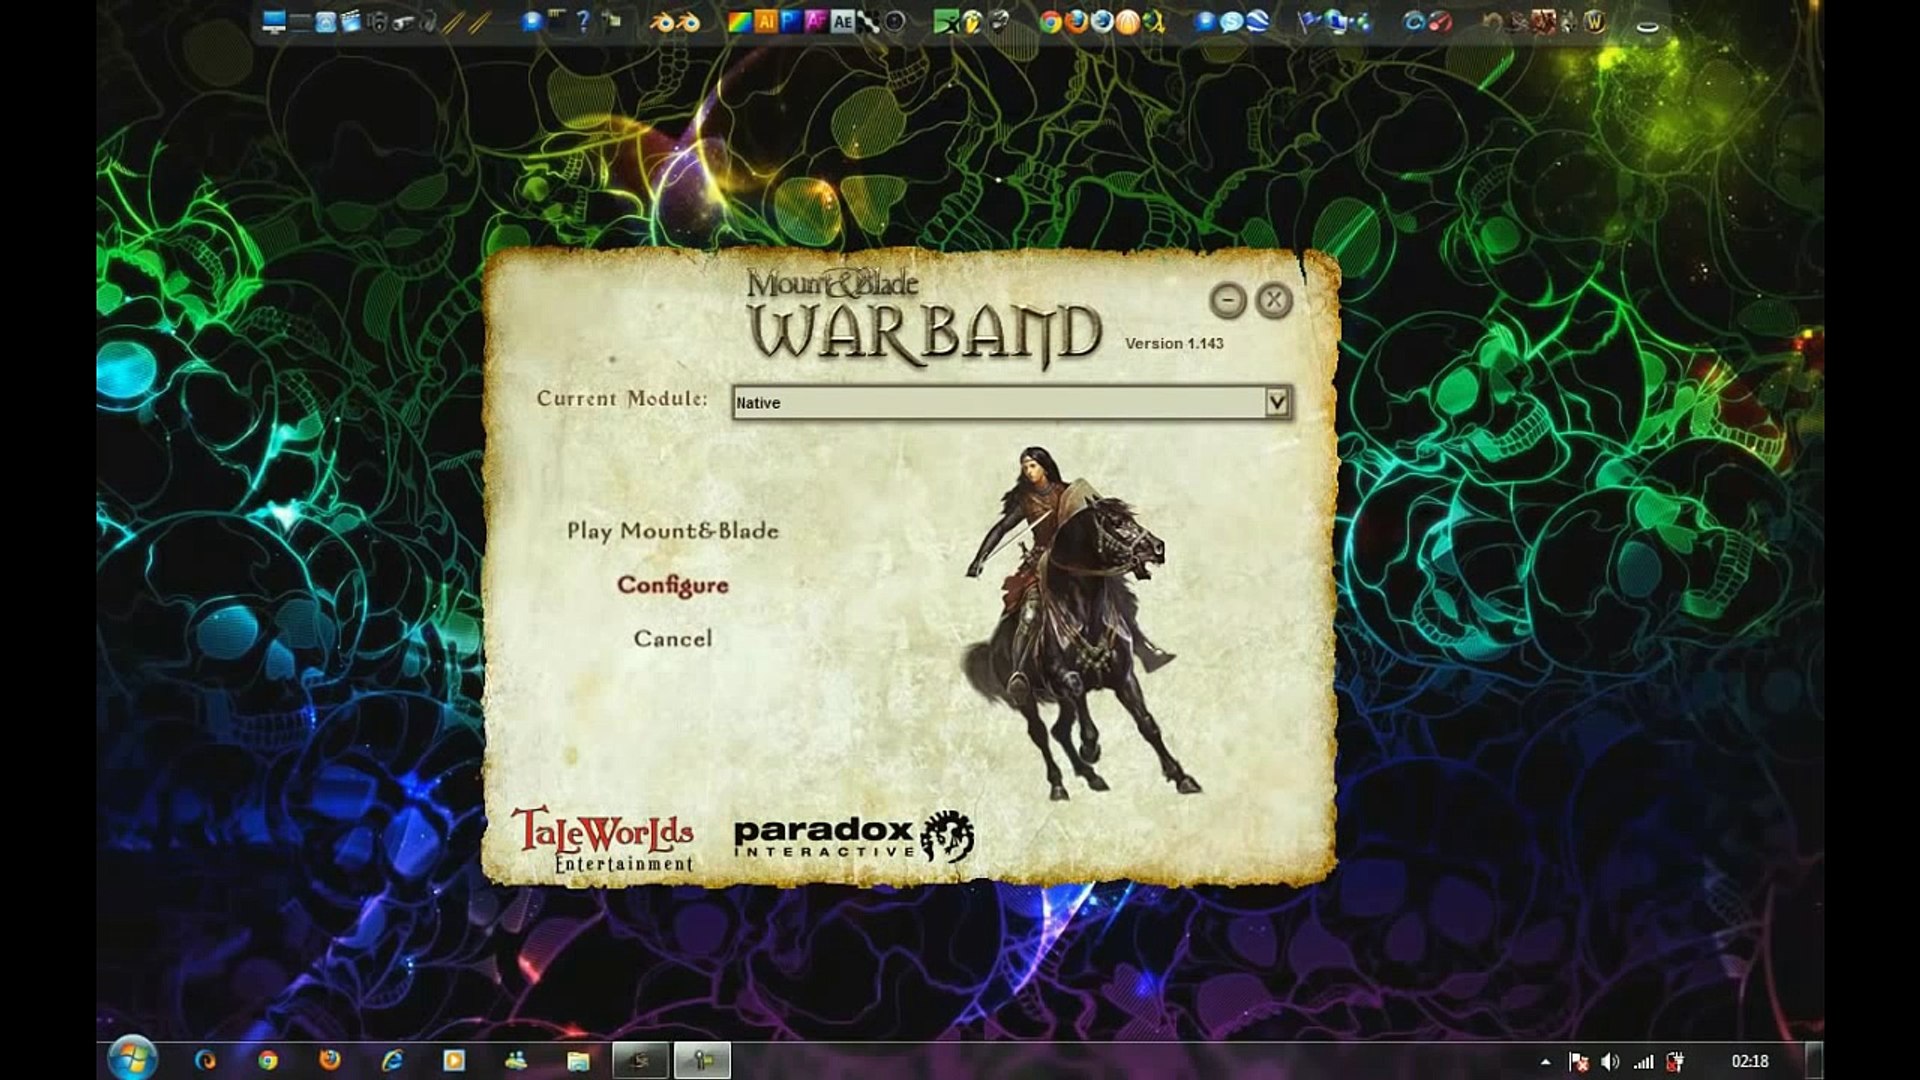Click the Show desktop button on taskbar
This screenshot has height=1080, width=1920.
coord(1815,1060)
